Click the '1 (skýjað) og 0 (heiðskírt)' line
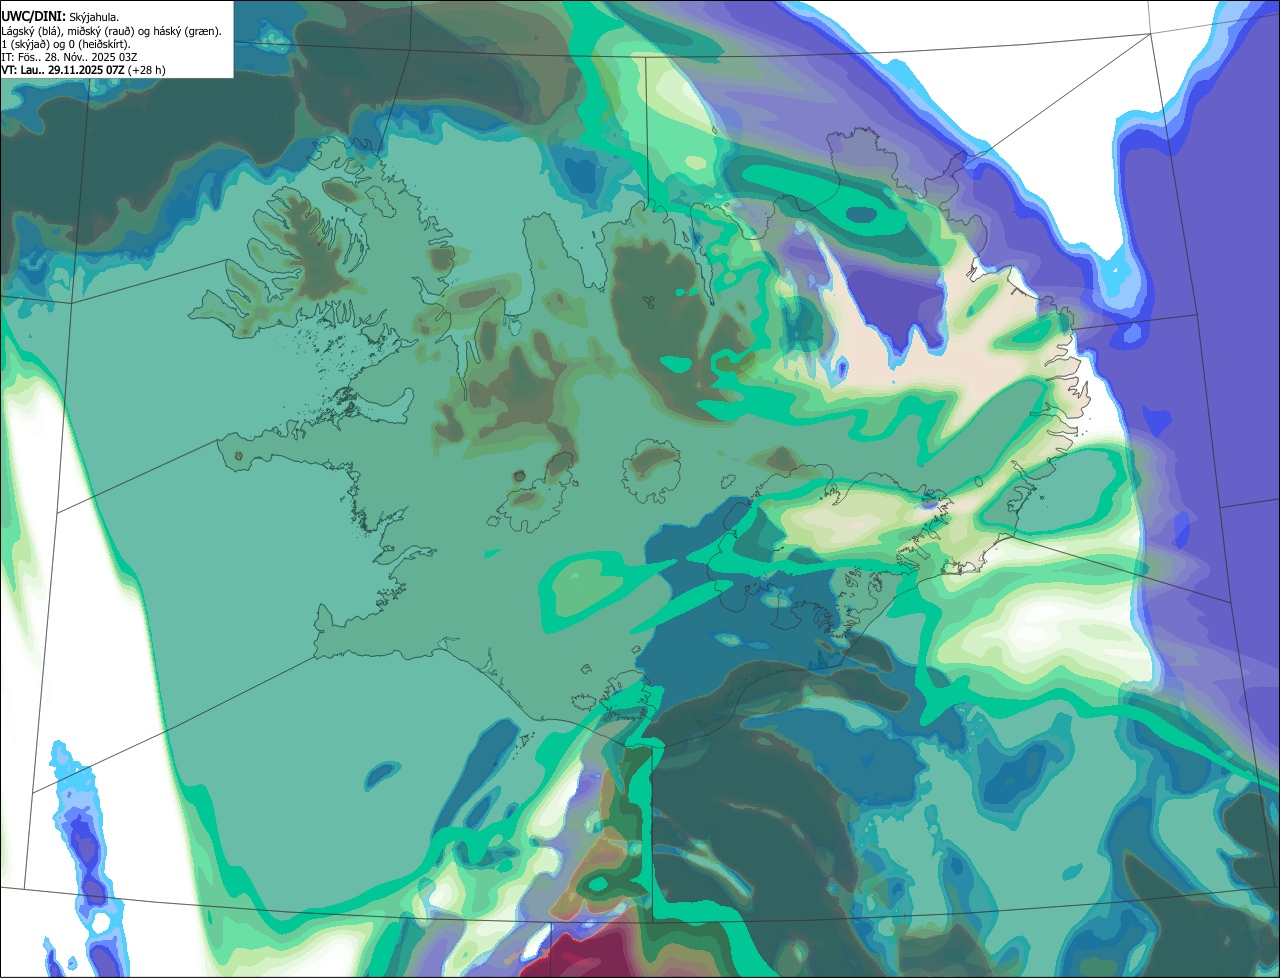The height and width of the screenshot is (978, 1280). (x=66, y=44)
